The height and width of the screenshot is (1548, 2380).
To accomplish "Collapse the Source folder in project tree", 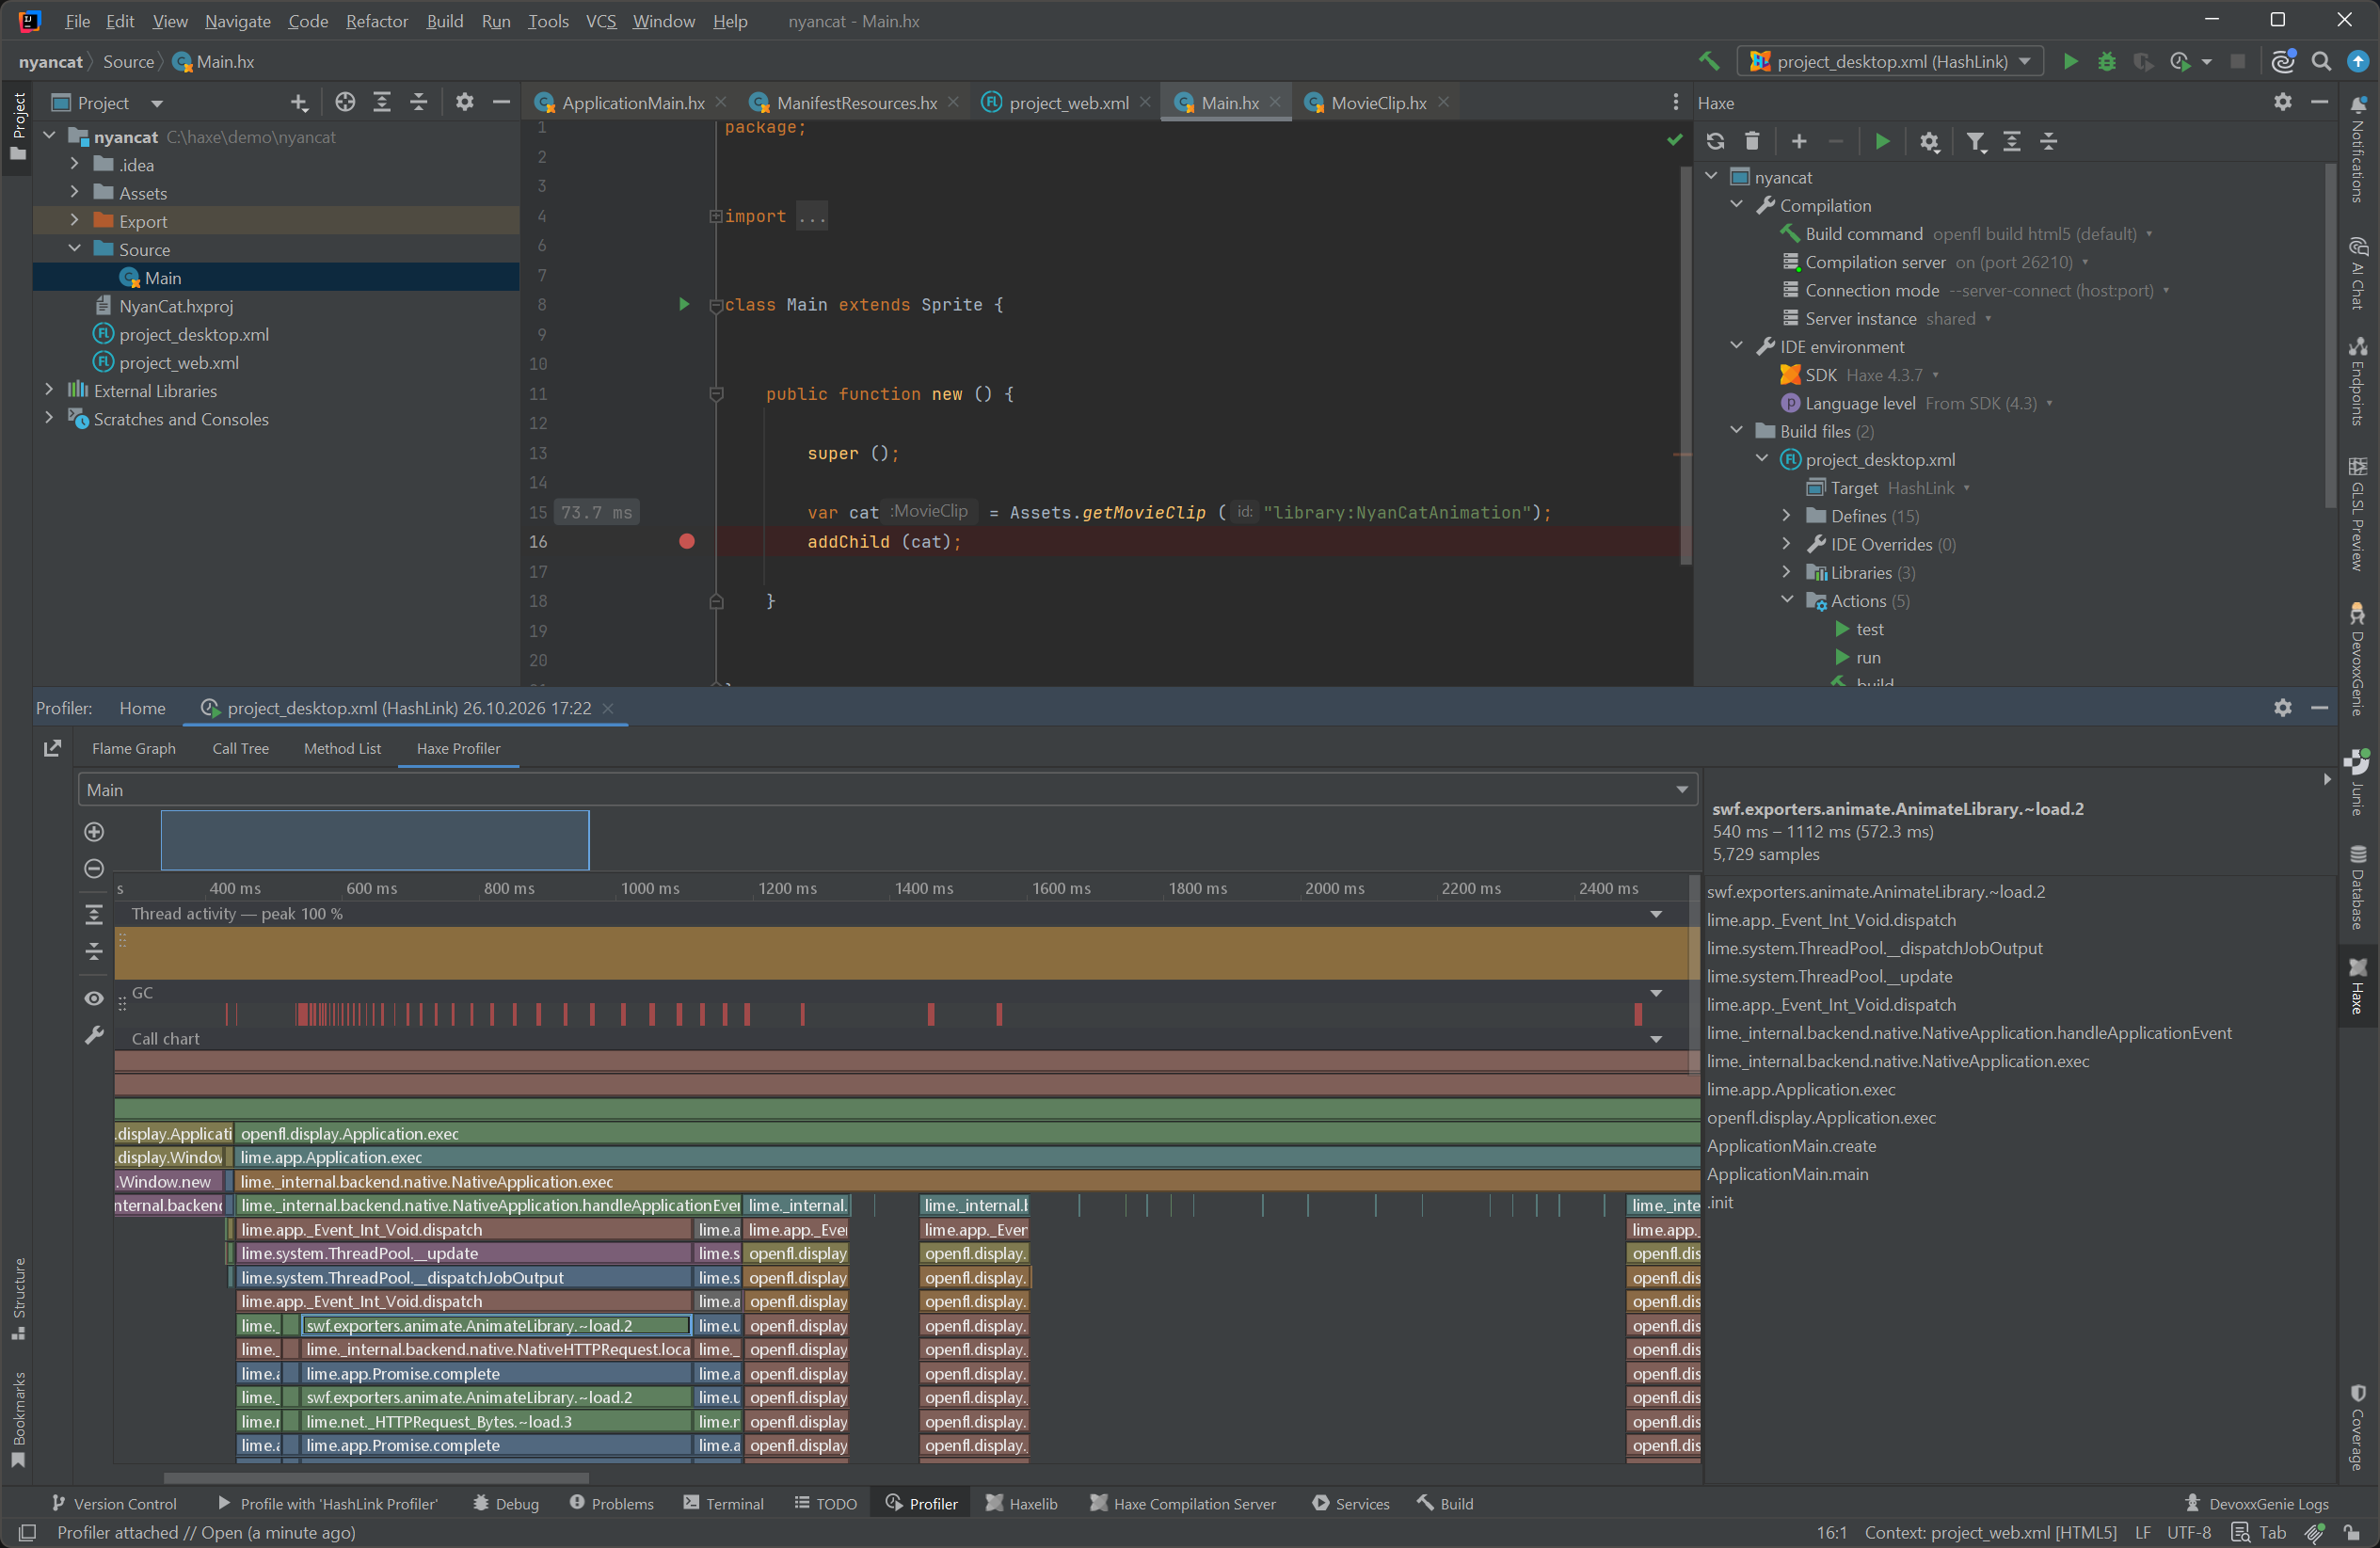I will pos(75,248).
